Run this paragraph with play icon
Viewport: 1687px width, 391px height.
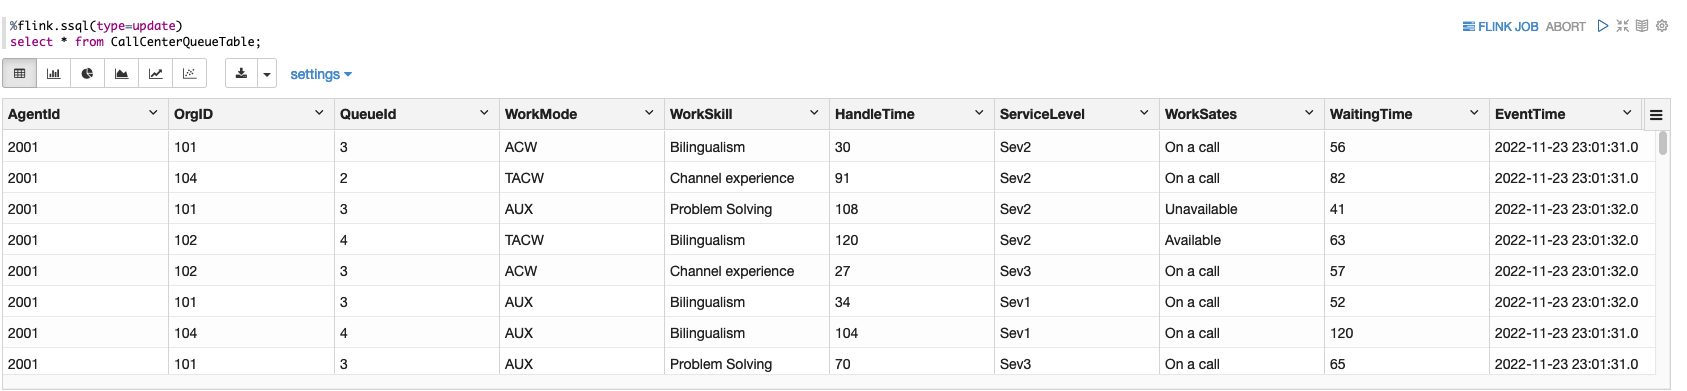tap(1603, 26)
